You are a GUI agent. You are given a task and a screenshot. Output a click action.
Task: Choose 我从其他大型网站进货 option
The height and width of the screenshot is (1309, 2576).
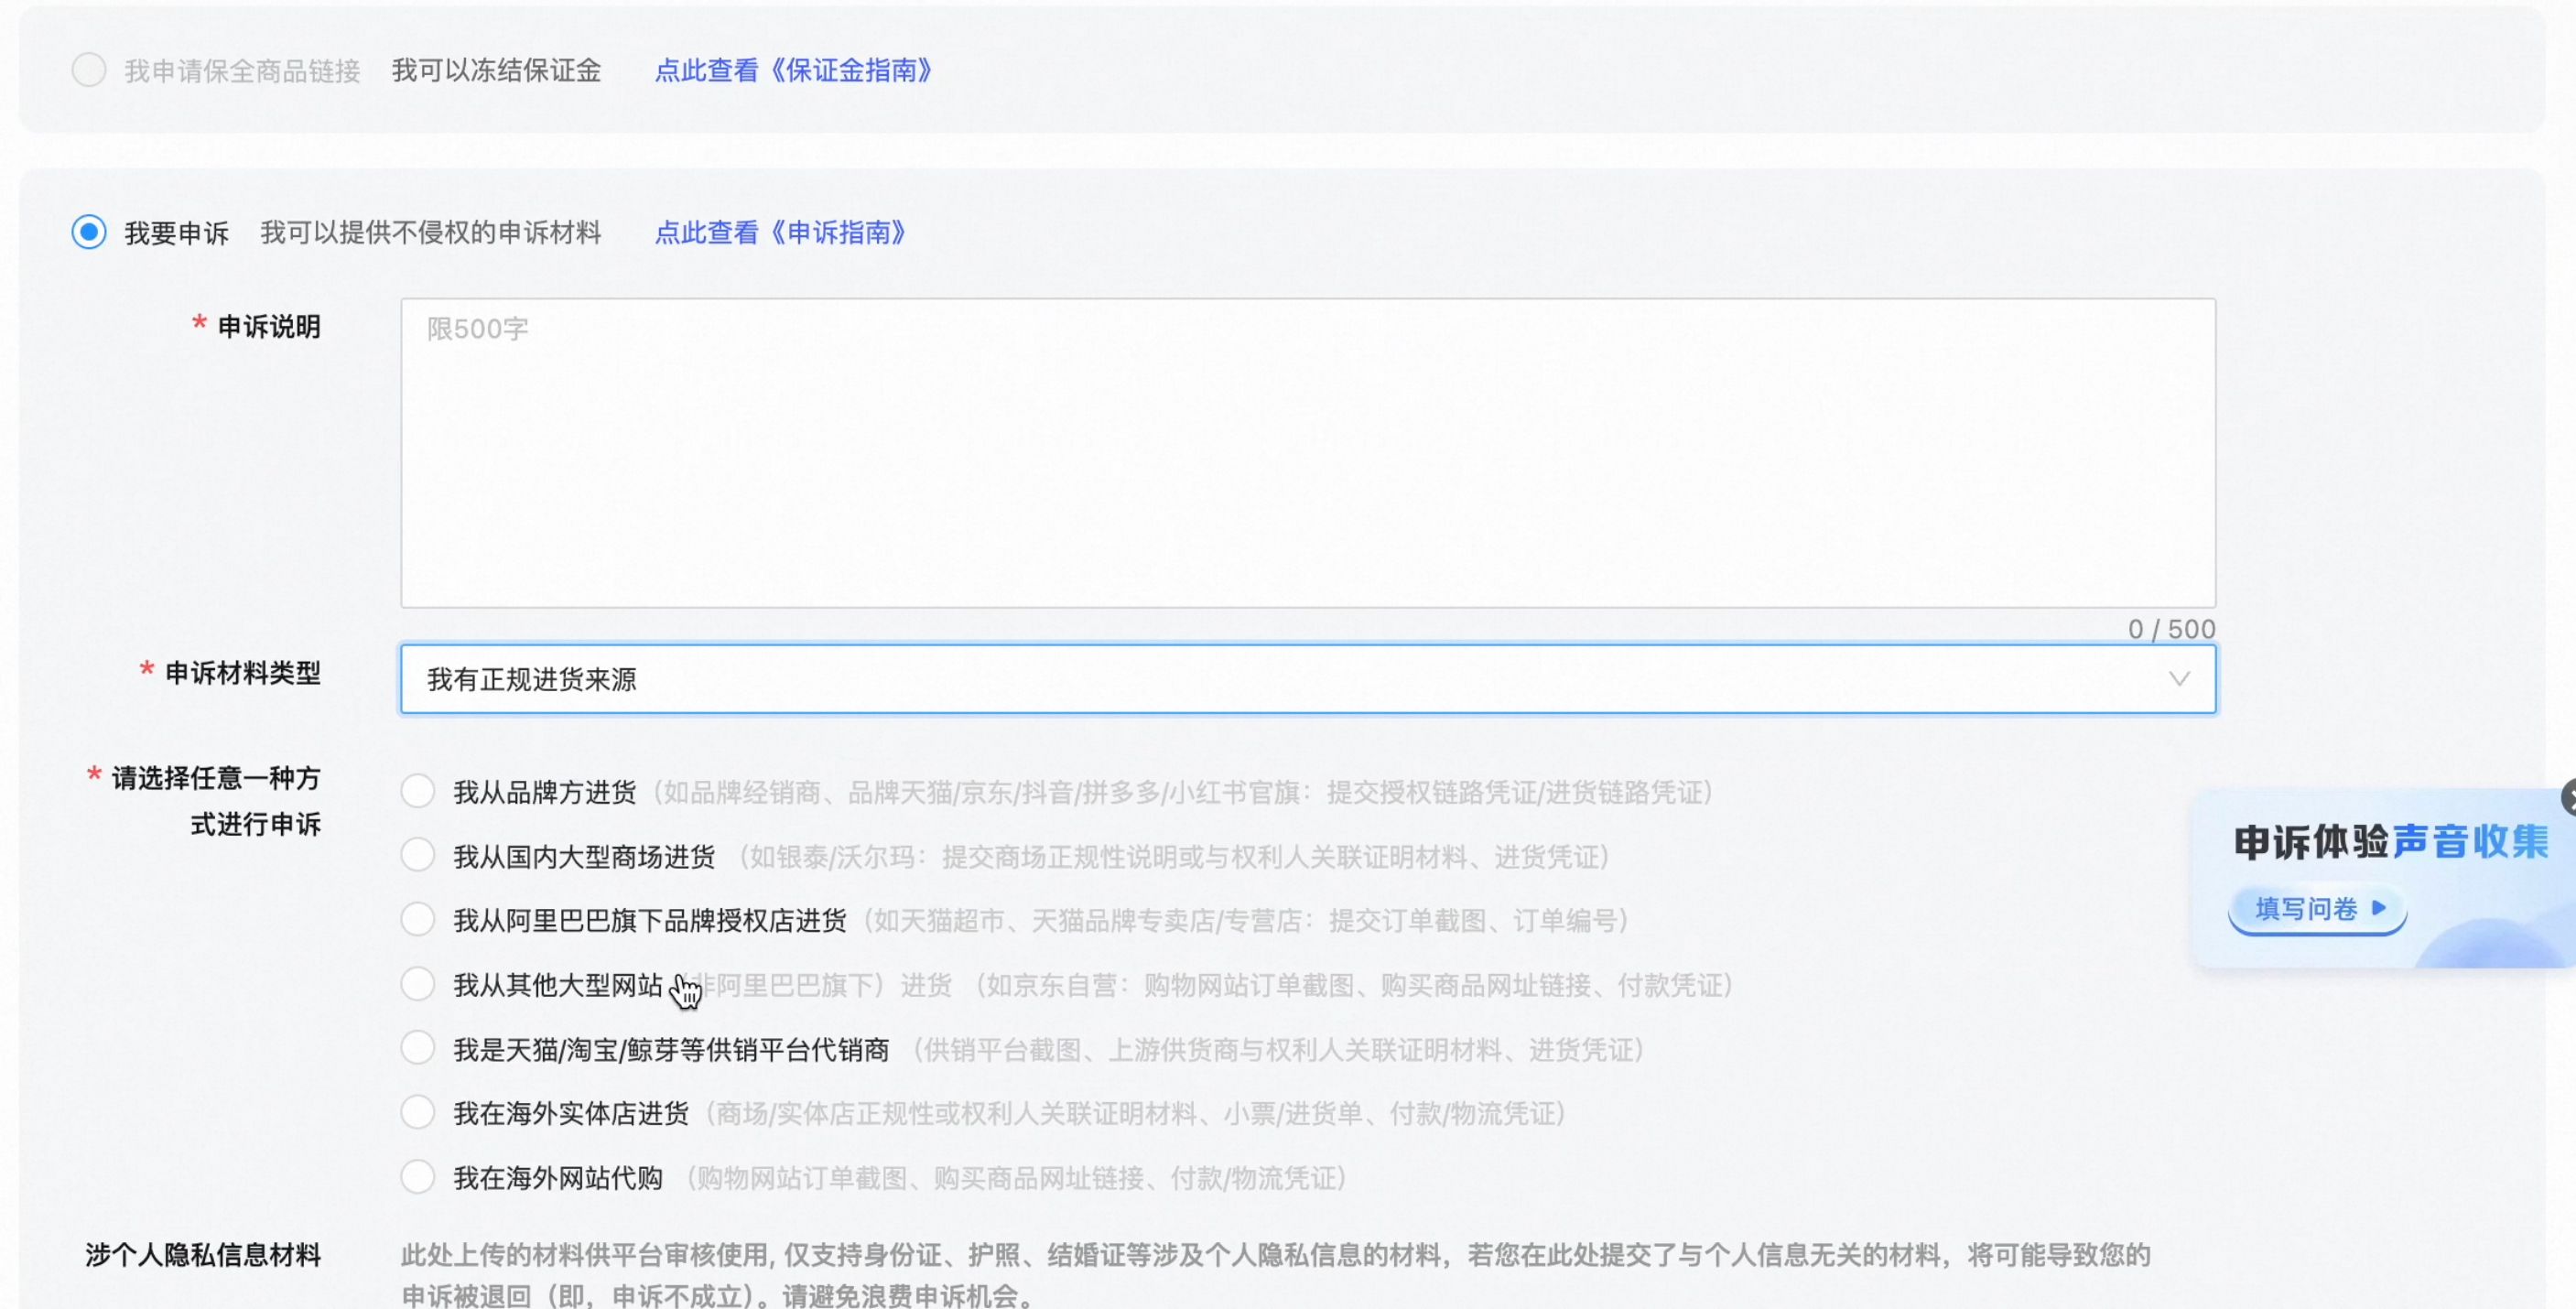[x=417, y=984]
